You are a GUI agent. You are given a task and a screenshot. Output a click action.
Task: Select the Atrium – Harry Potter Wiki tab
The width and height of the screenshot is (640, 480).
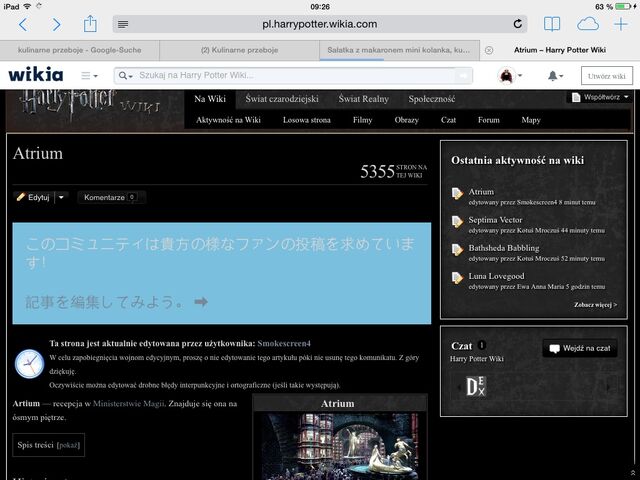coord(560,50)
